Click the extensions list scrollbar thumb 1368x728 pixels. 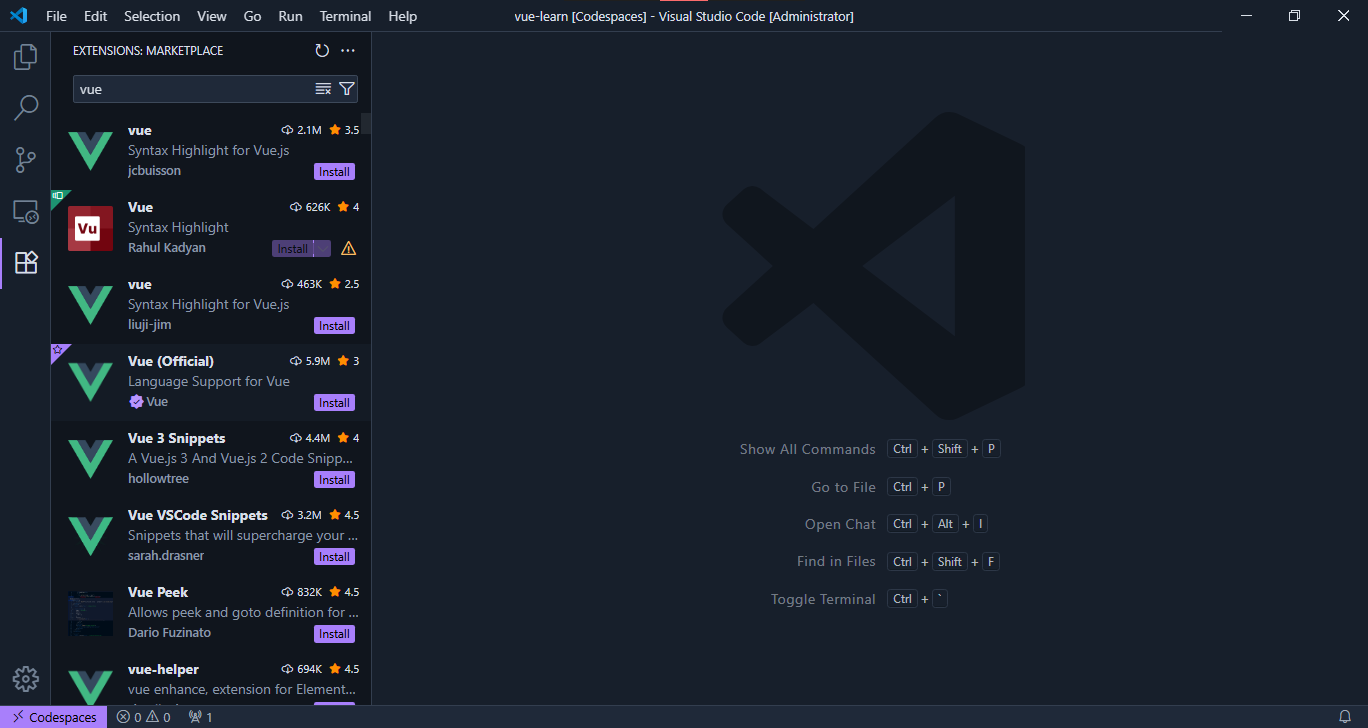[366, 123]
